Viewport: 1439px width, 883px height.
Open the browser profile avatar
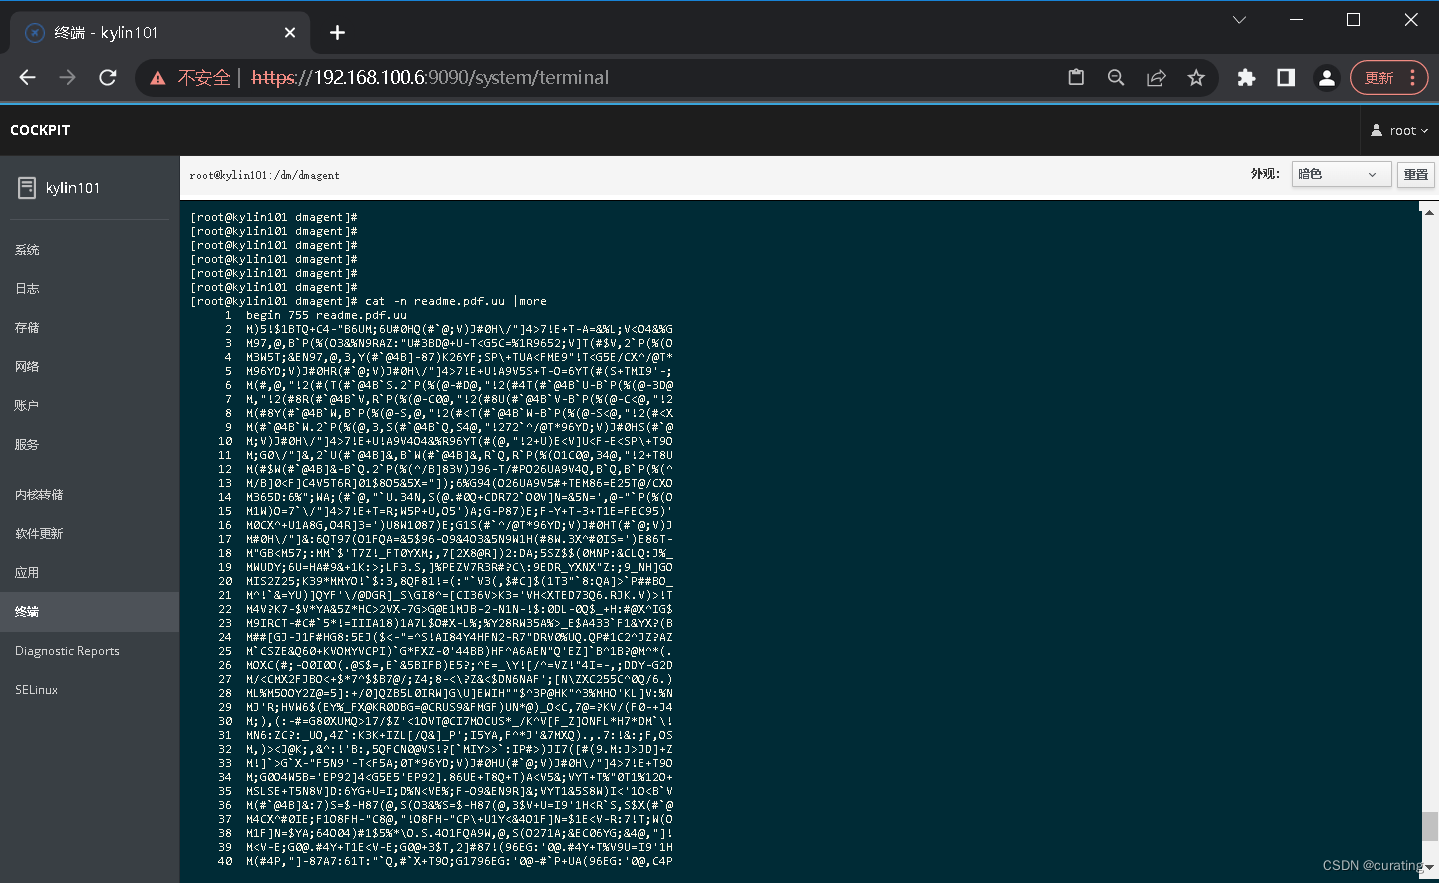click(x=1326, y=77)
